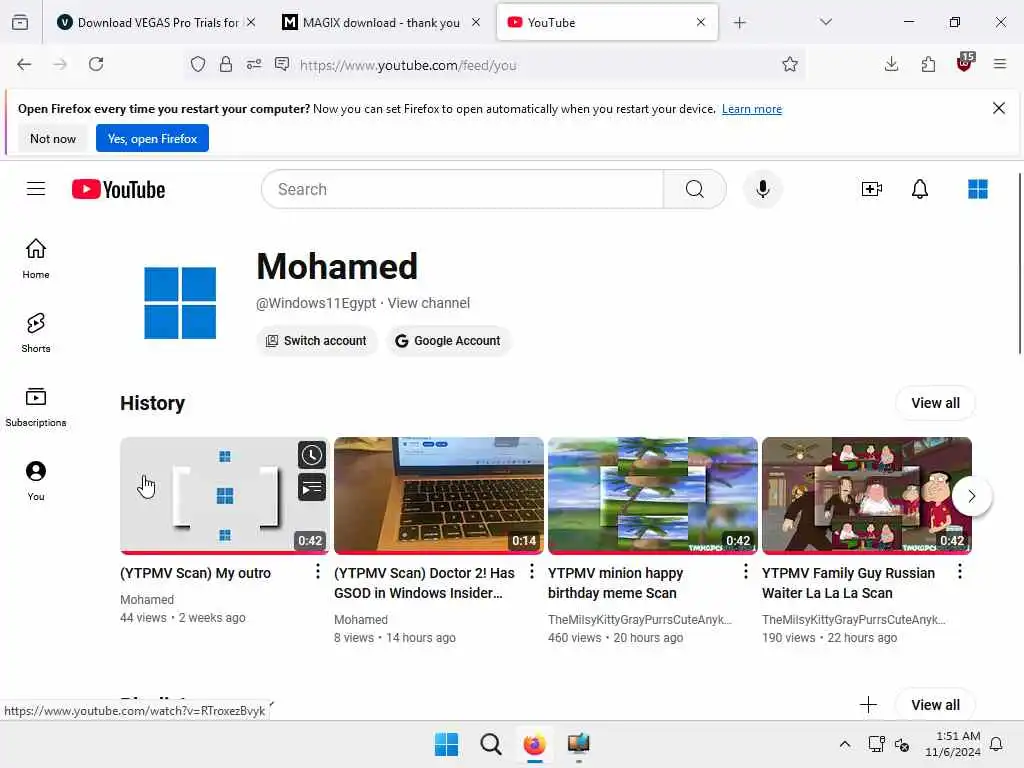Open Subscriptions in sidebar
Screen dimensions: 1024x768
pos(36,406)
